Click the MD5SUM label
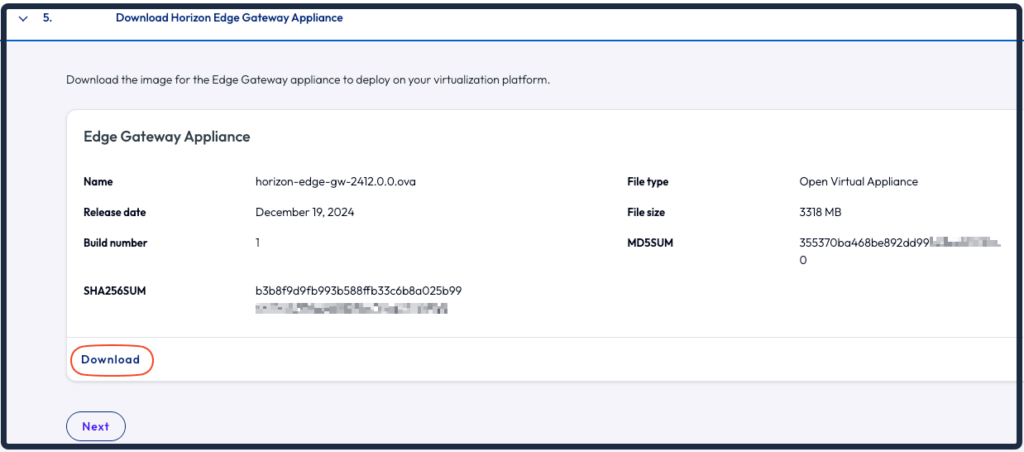 [650, 243]
